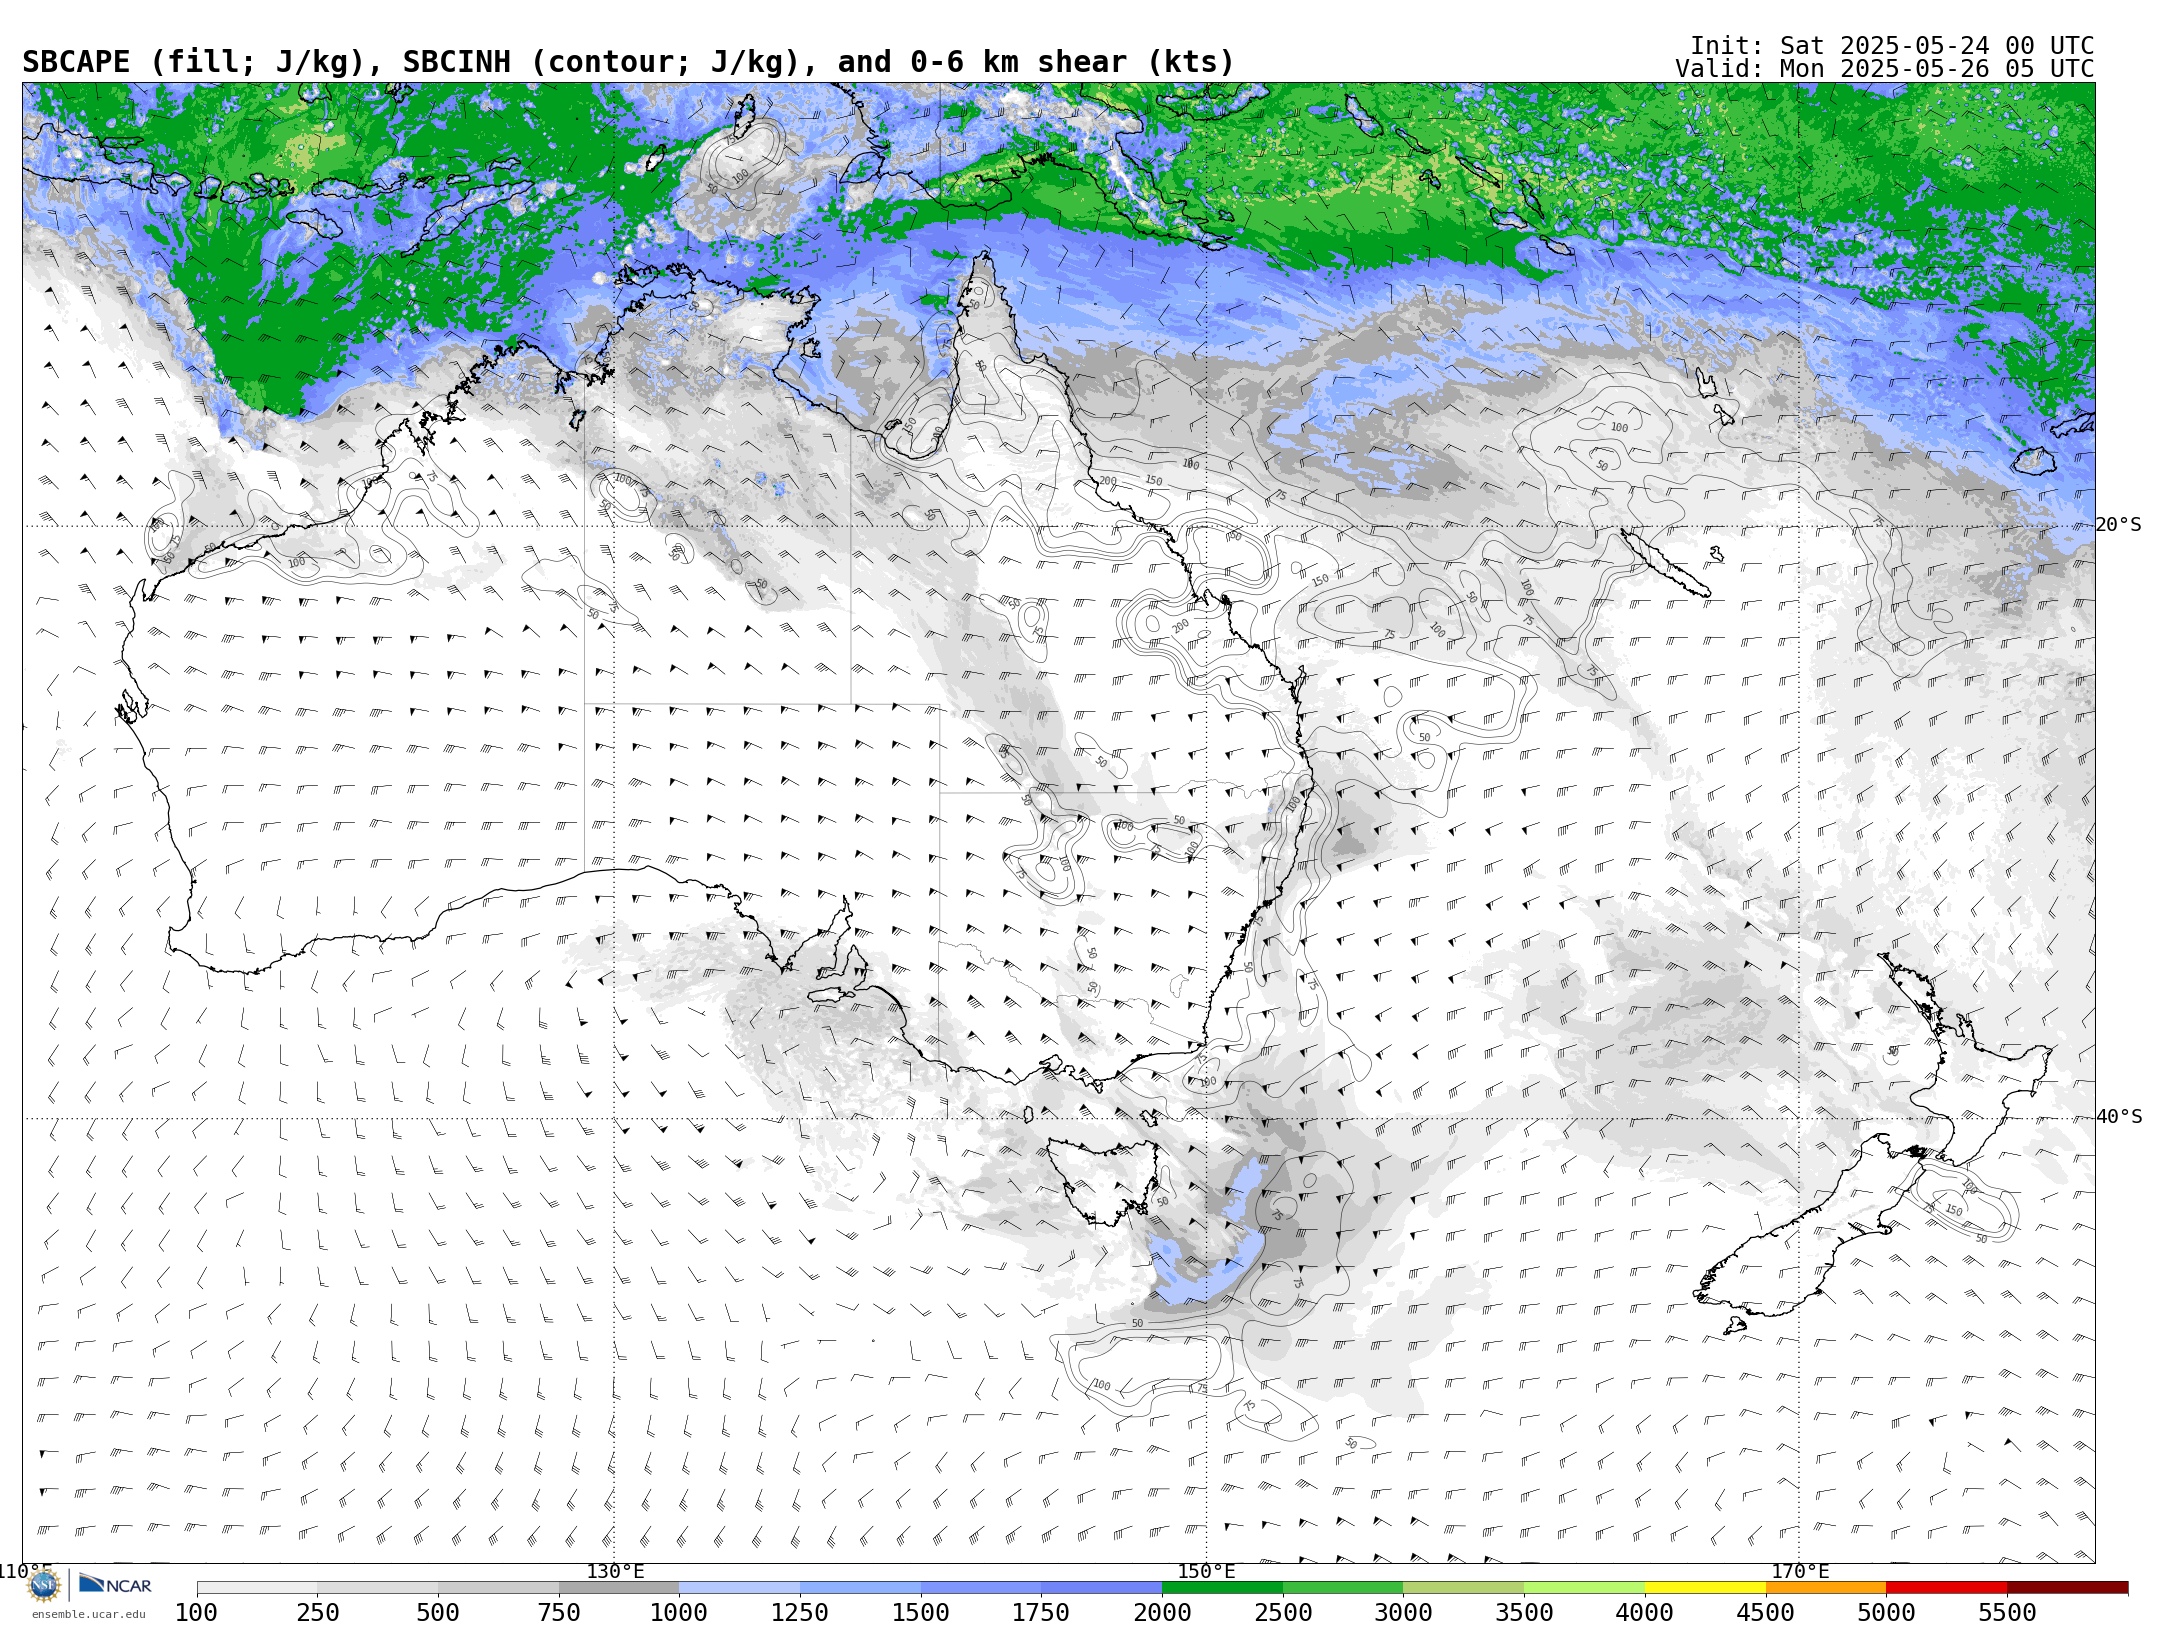The width and height of the screenshot is (2160, 1626).
Task: Click the pale blue 1000–1250 colorbar swatch
Action: tap(739, 1588)
